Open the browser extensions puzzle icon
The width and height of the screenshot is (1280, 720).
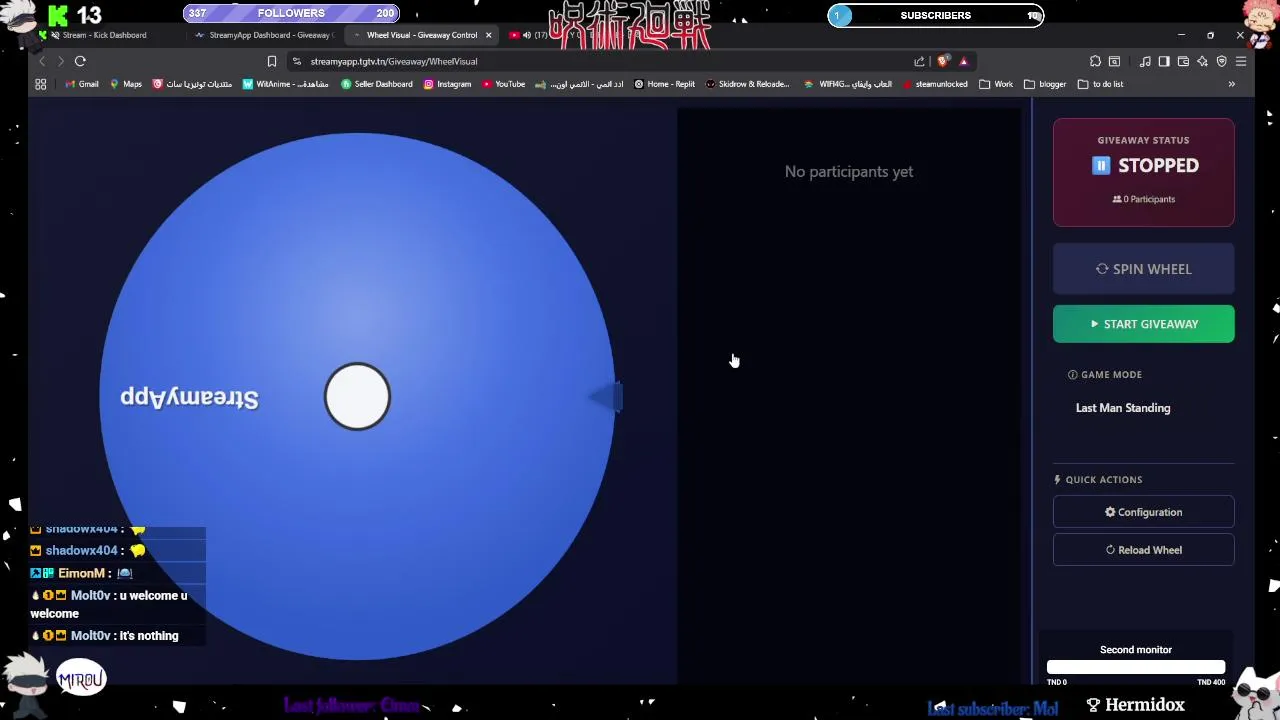point(1095,61)
